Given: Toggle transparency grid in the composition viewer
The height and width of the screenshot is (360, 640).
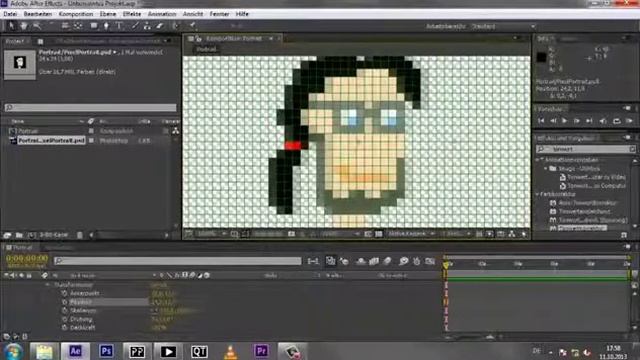Looking at the screenshot, I should pyautogui.click(x=378, y=234).
